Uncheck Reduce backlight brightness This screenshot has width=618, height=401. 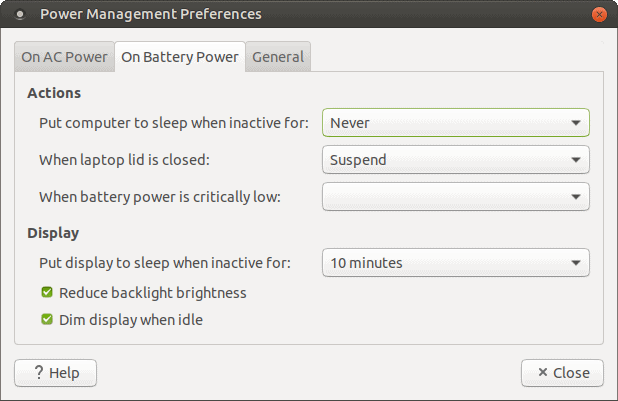point(47,292)
